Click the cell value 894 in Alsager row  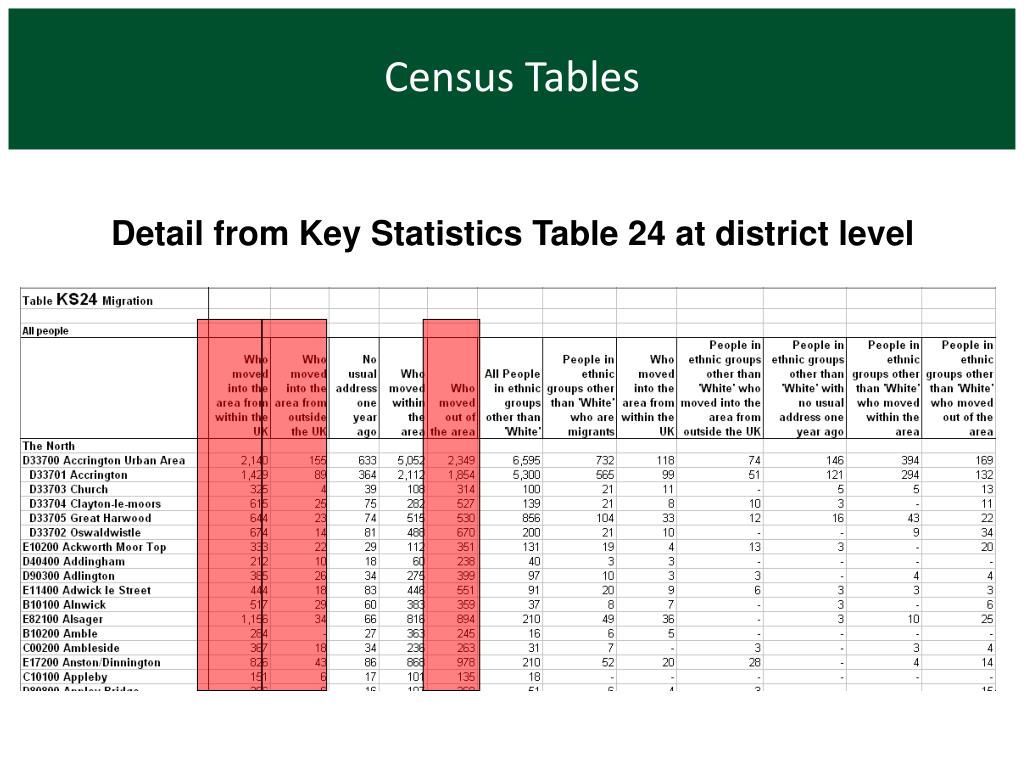[x=466, y=619]
